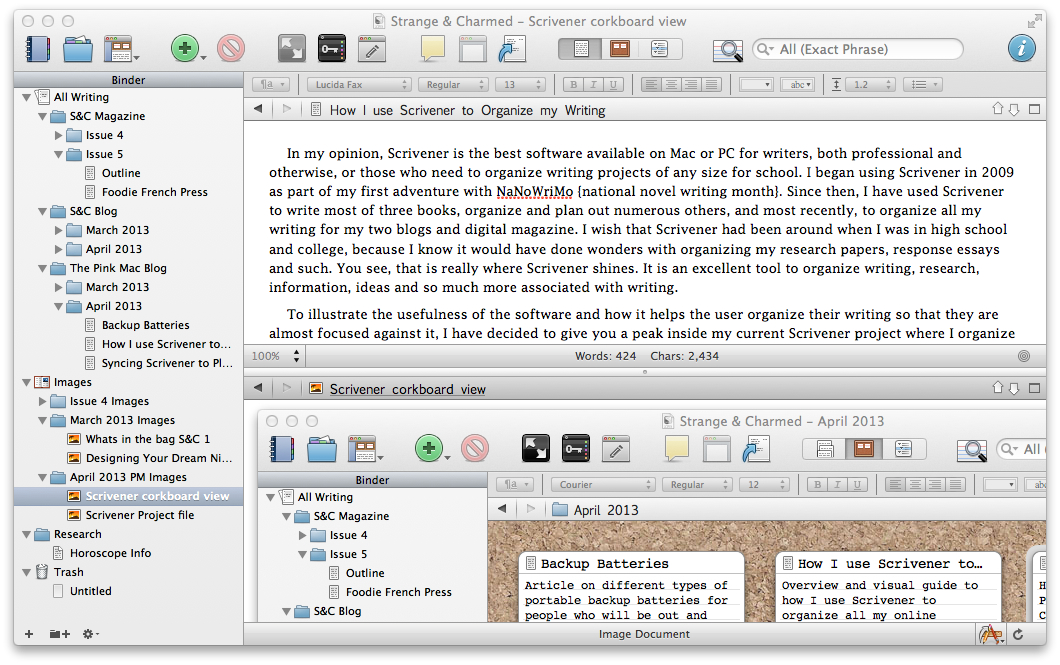Collapse the Issue 5 folder
Image resolution: width=1060 pixels, height=665 pixels.
click(59, 155)
